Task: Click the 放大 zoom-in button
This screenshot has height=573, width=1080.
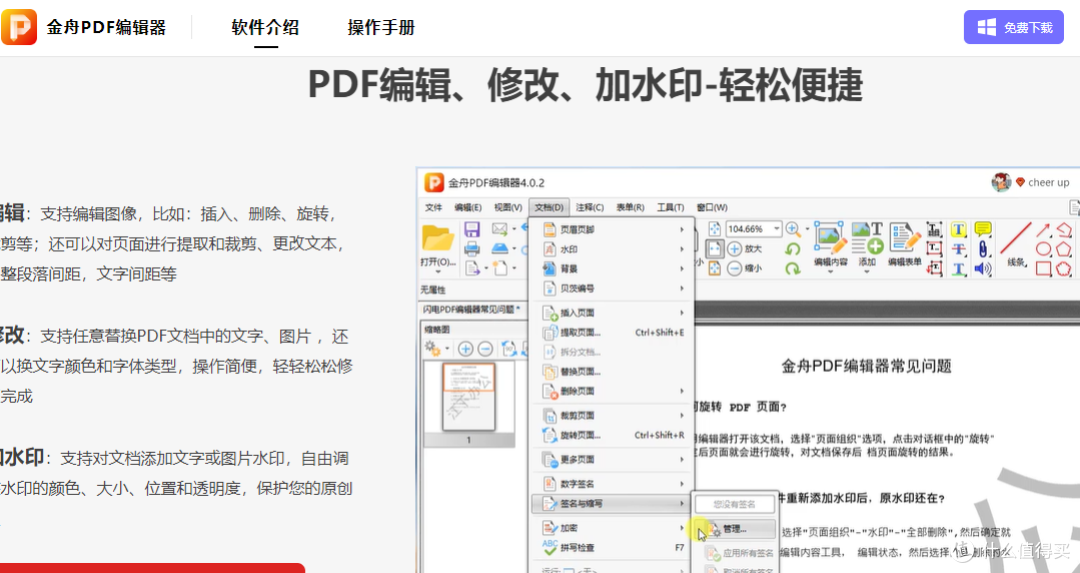Action: click(745, 249)
